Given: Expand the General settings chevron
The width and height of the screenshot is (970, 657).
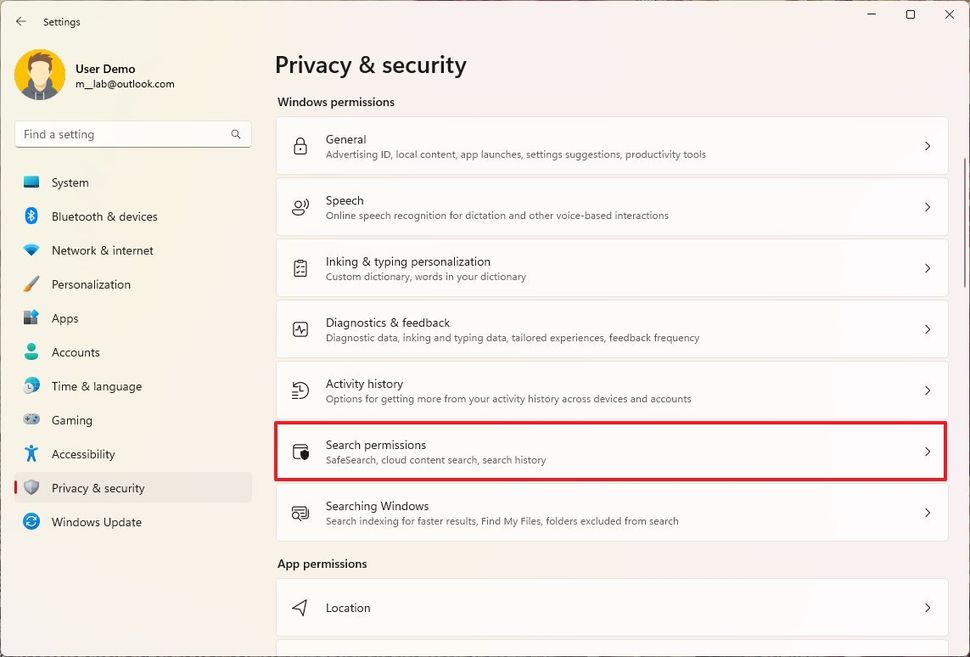Looking at the screenshot, I should coord(927,147).
